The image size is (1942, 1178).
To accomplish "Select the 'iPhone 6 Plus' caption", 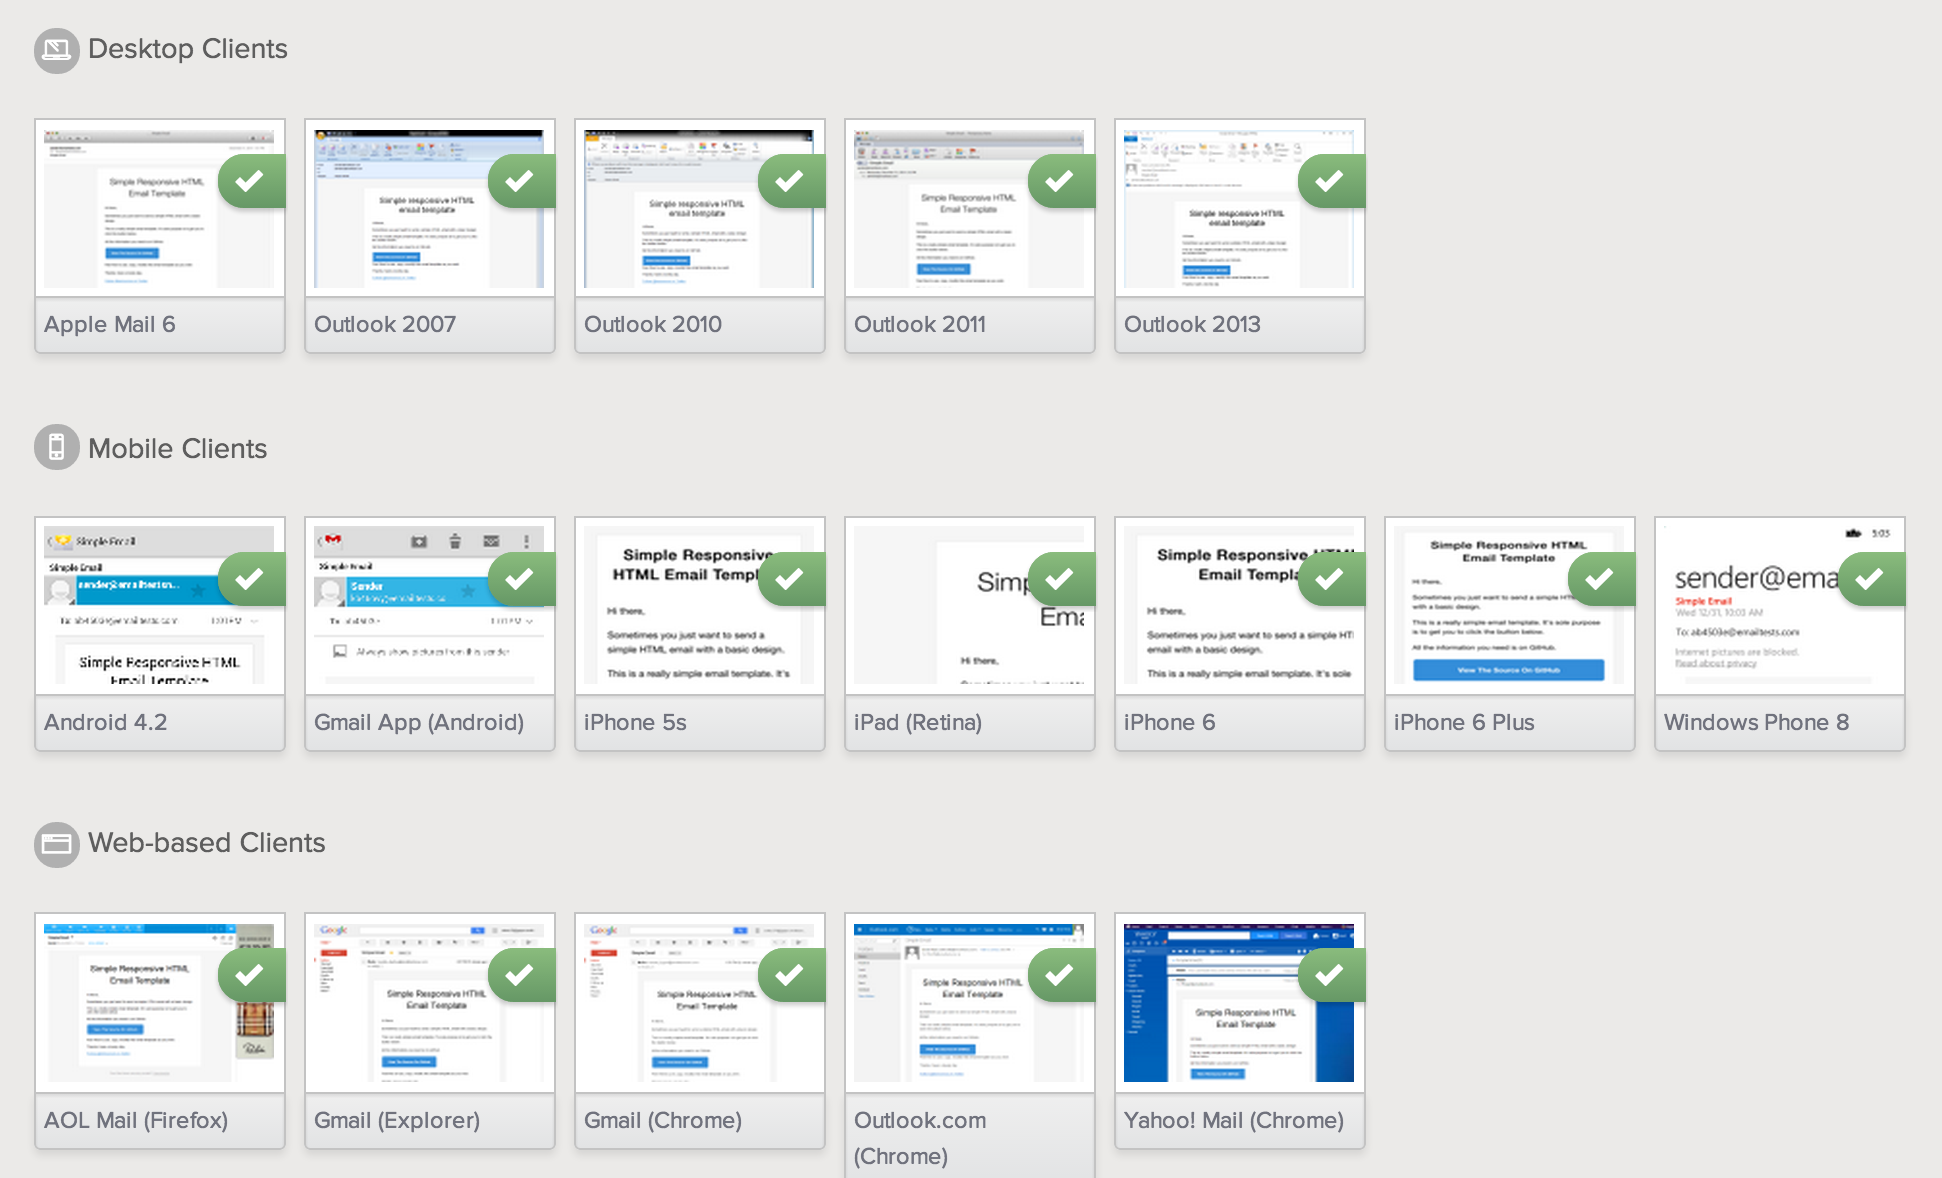I will click(x=1464, y=722).
